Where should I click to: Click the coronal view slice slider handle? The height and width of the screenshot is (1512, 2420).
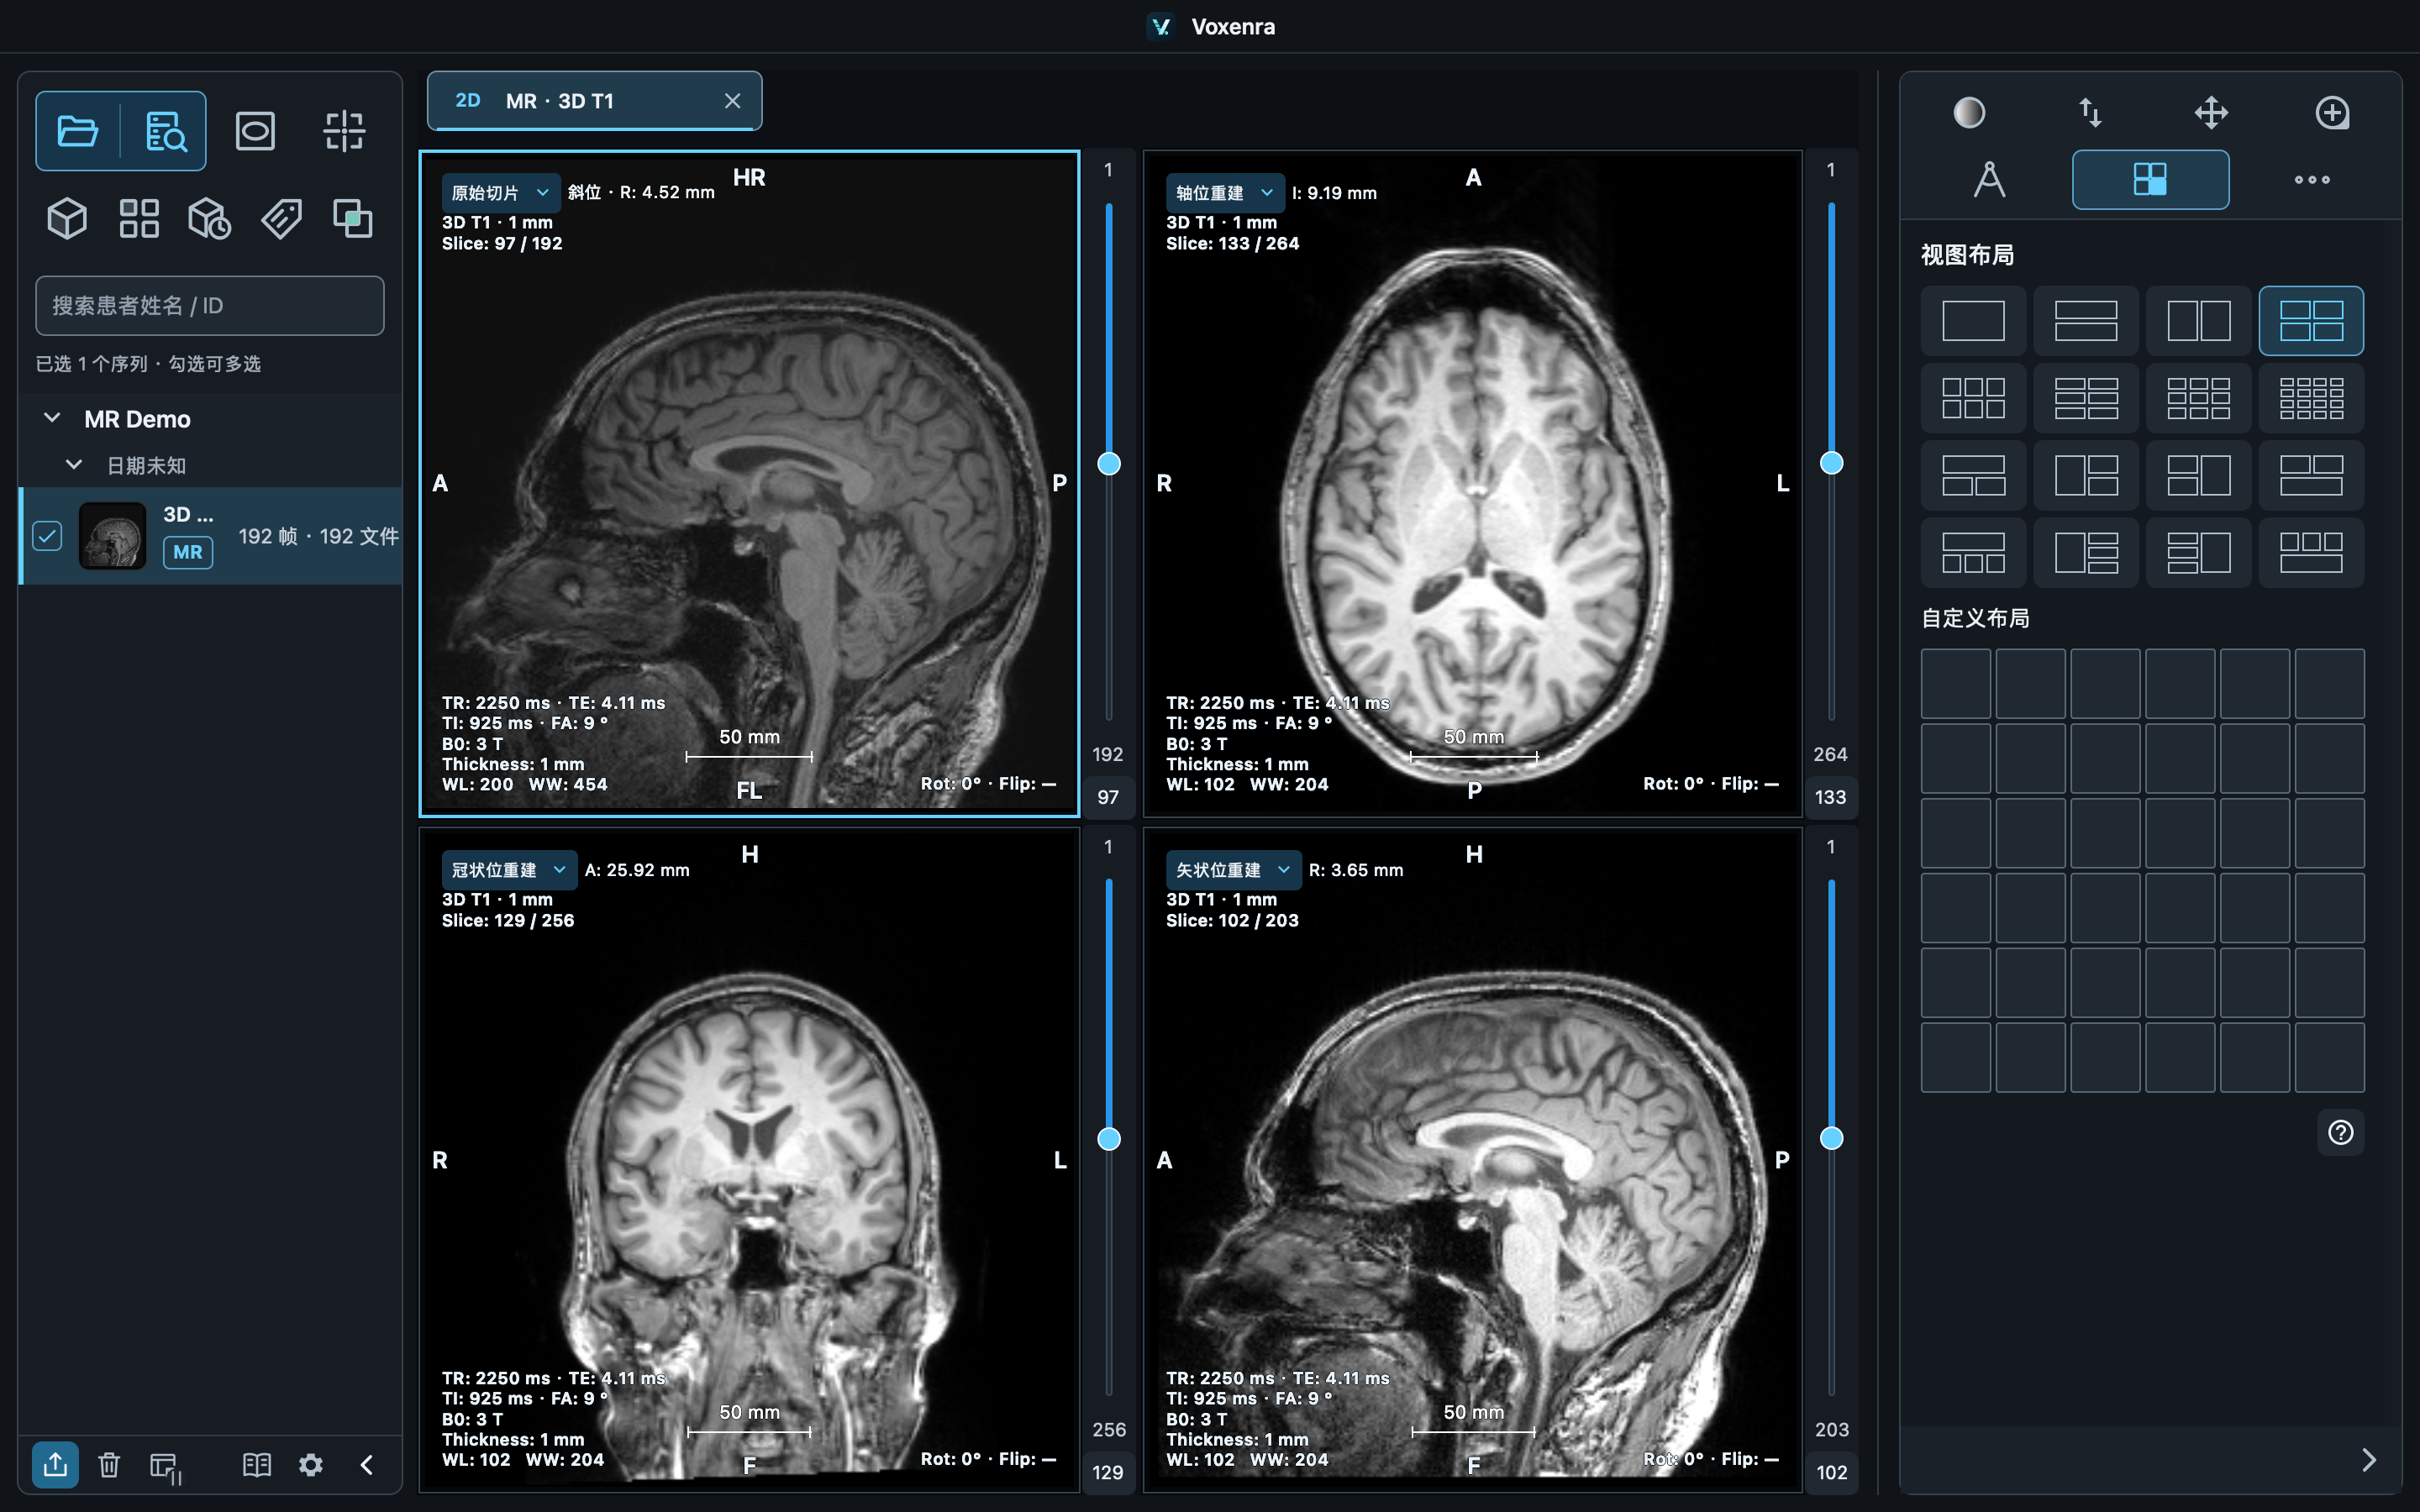(1109, 1139)
